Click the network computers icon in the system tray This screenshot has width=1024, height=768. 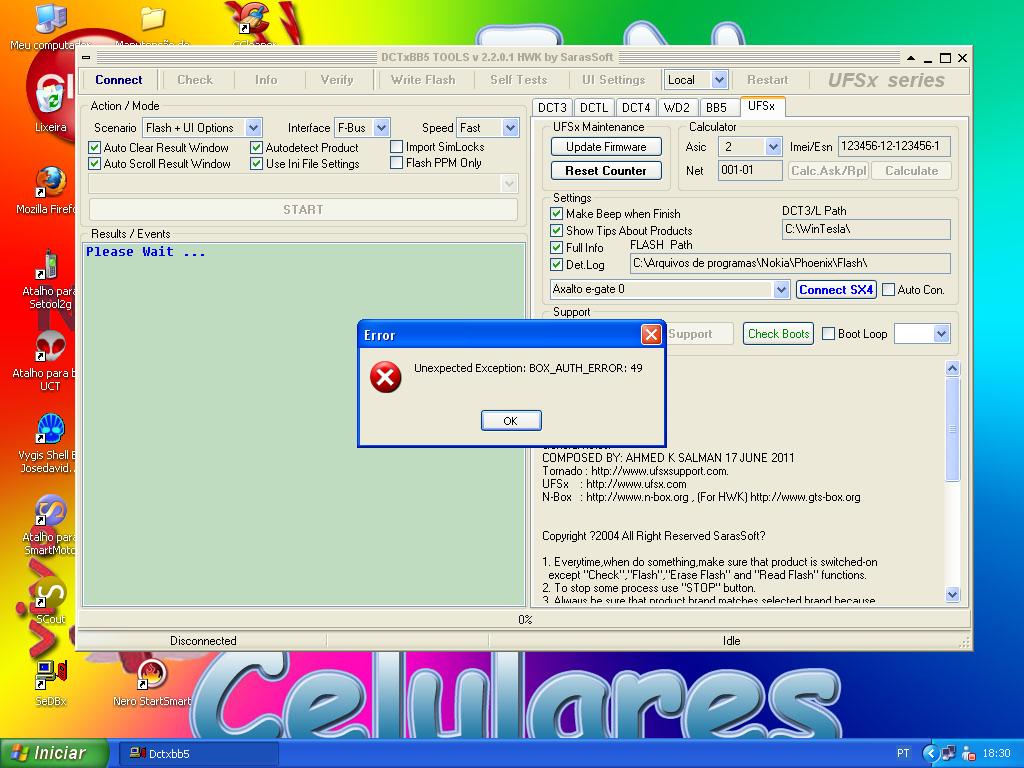tap(948, 753)
